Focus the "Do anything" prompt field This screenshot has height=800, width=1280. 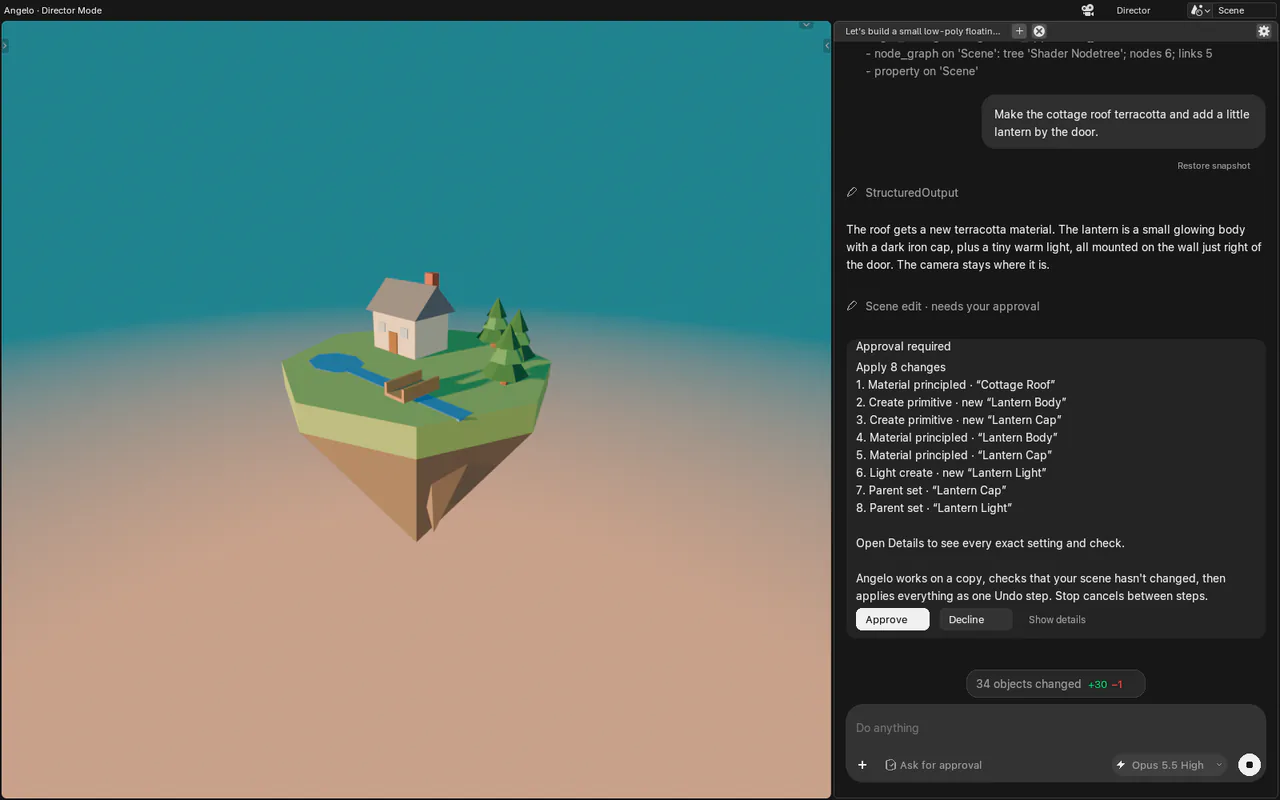tap(1055, 728)
